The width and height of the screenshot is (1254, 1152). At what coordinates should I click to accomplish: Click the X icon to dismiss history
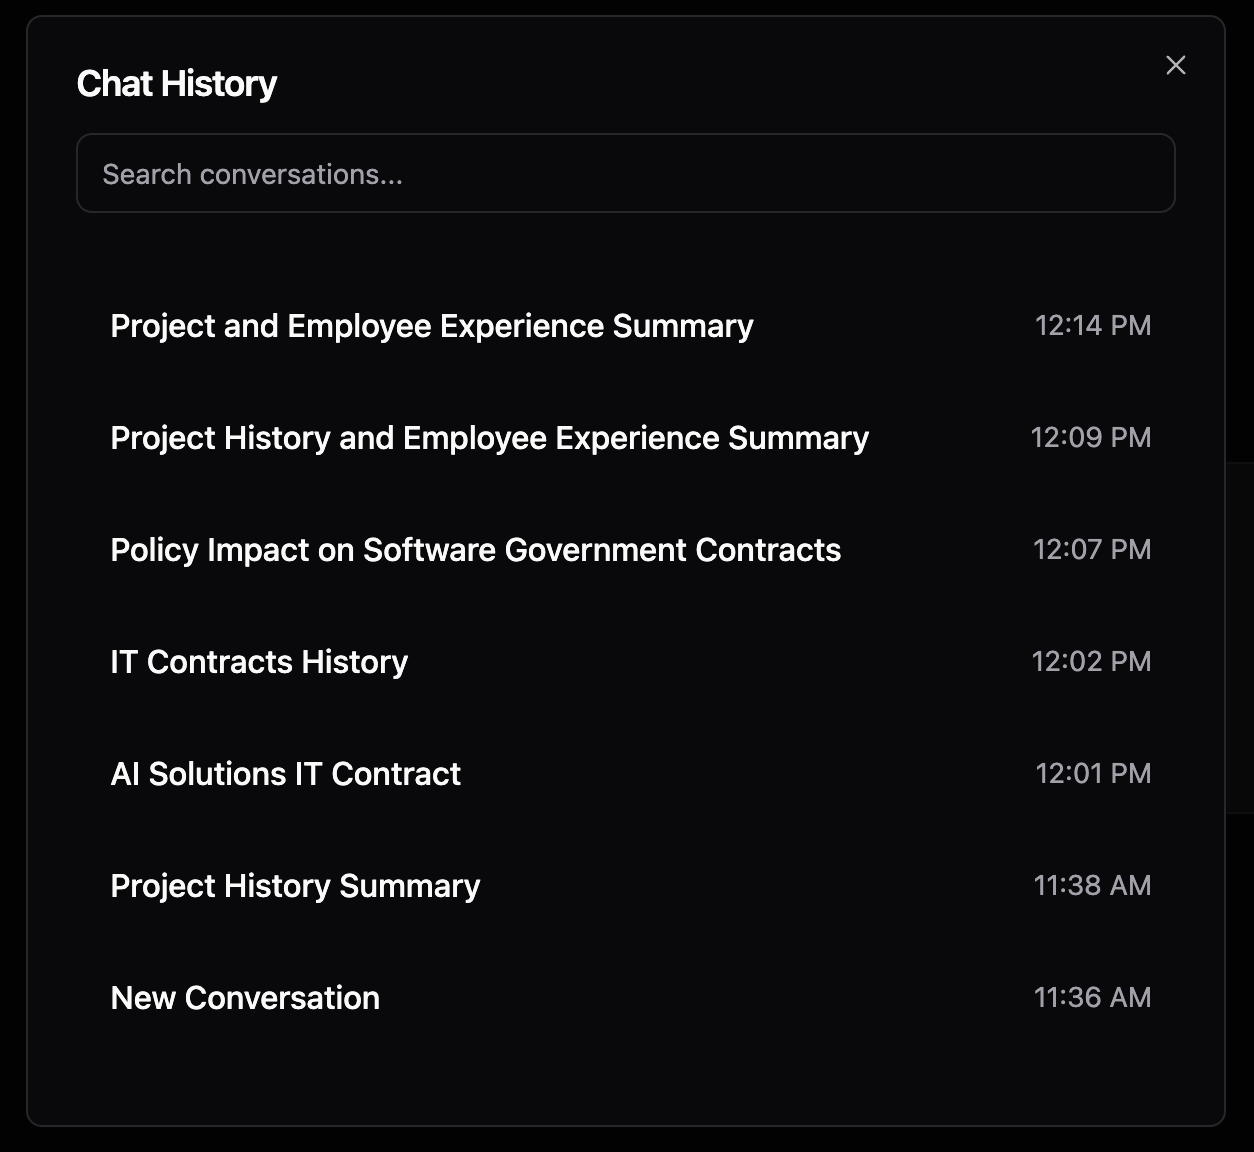tap(1175, 65)
